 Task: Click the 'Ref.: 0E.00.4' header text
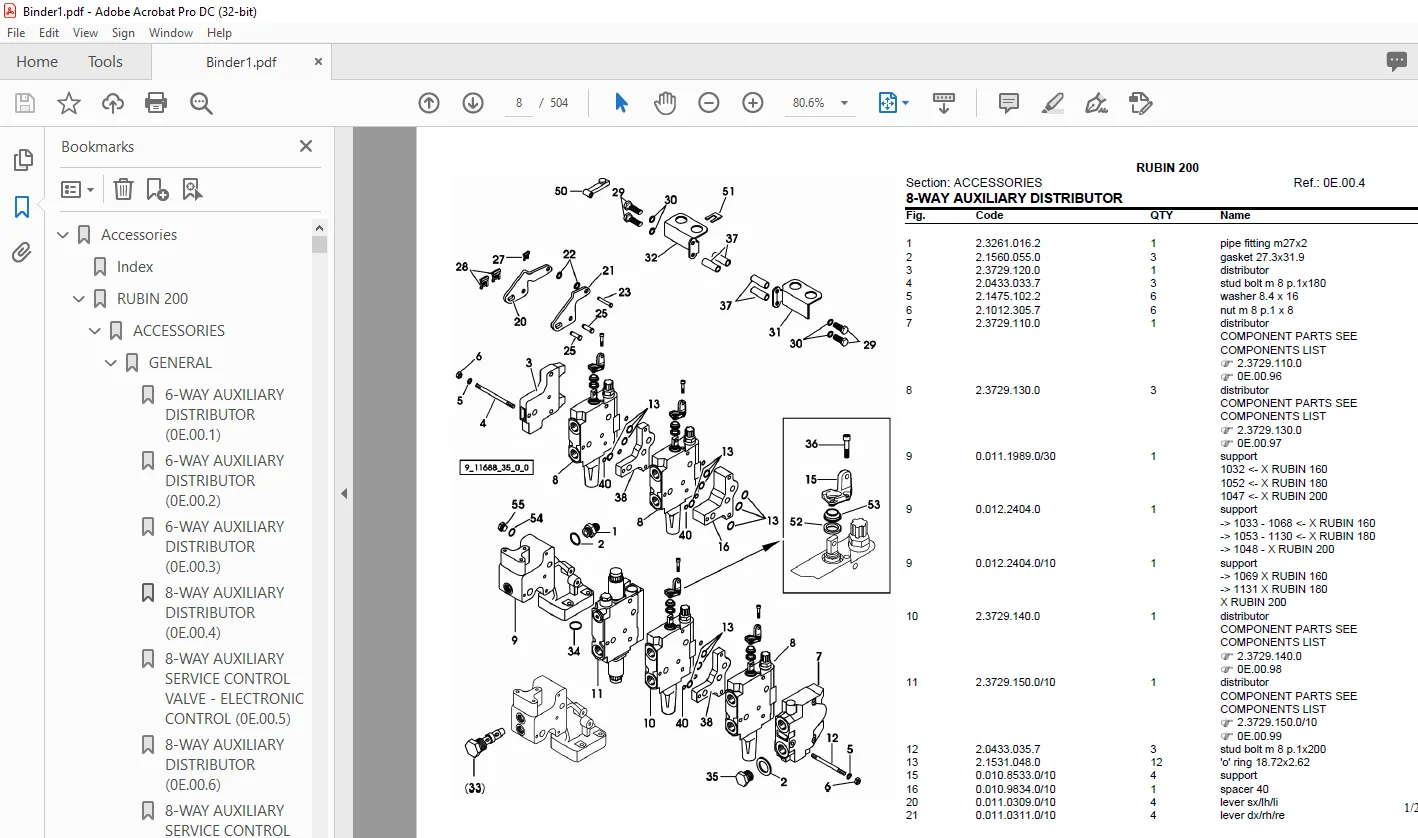tap(1329, 183)
